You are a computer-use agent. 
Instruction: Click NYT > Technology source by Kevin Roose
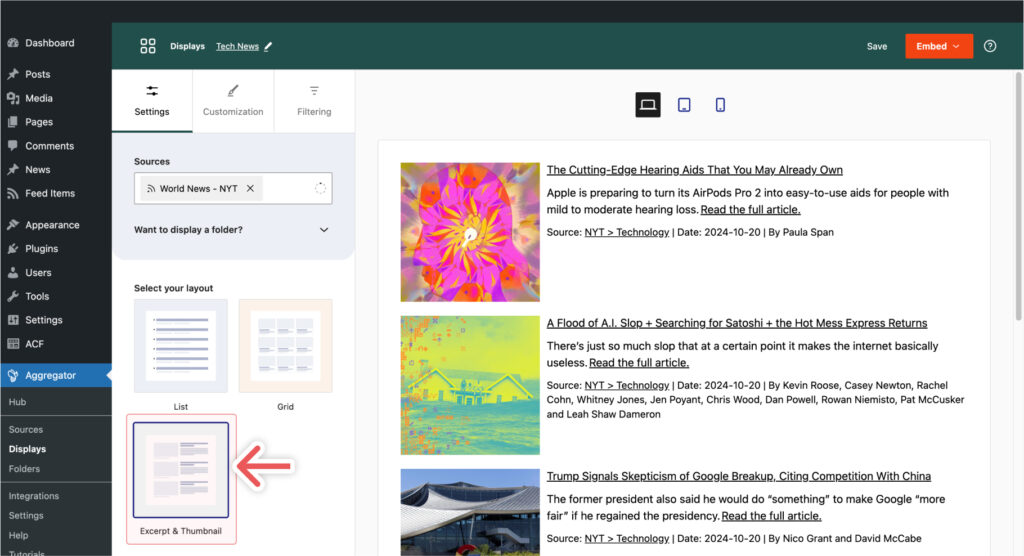pos(627,385)
